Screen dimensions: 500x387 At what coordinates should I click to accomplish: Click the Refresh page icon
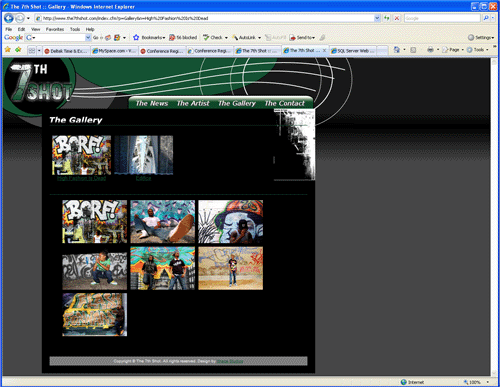[387, 18]
